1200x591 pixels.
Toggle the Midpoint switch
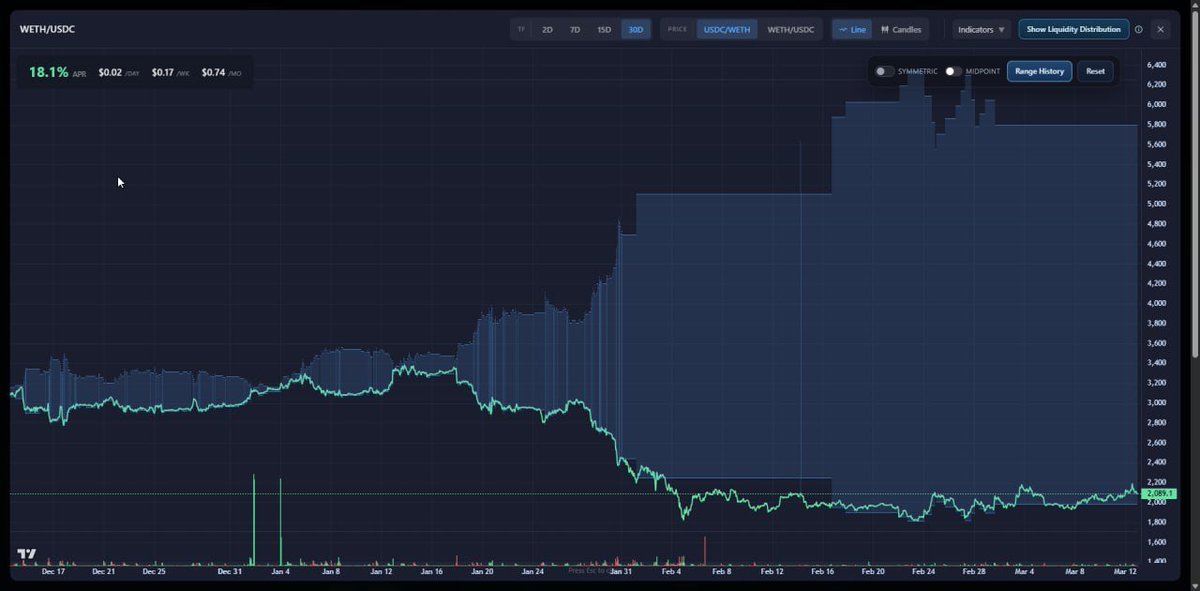953,71
